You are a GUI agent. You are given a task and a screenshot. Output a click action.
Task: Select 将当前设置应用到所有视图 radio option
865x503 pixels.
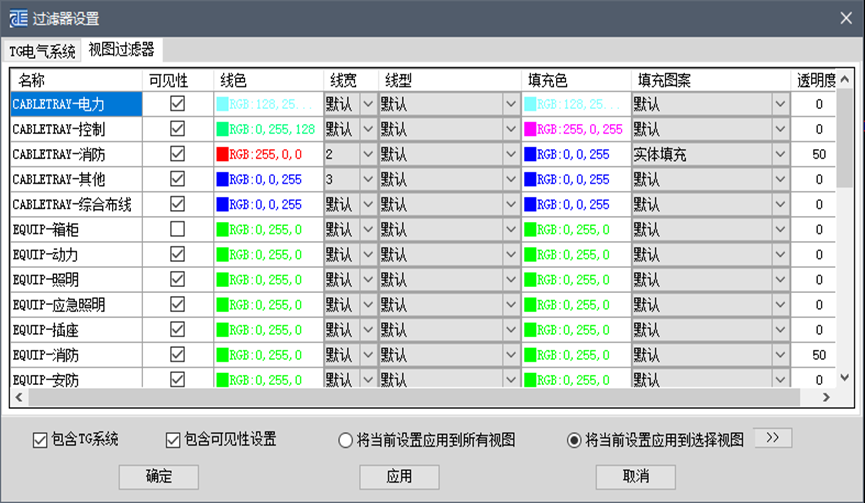(345, 440)
